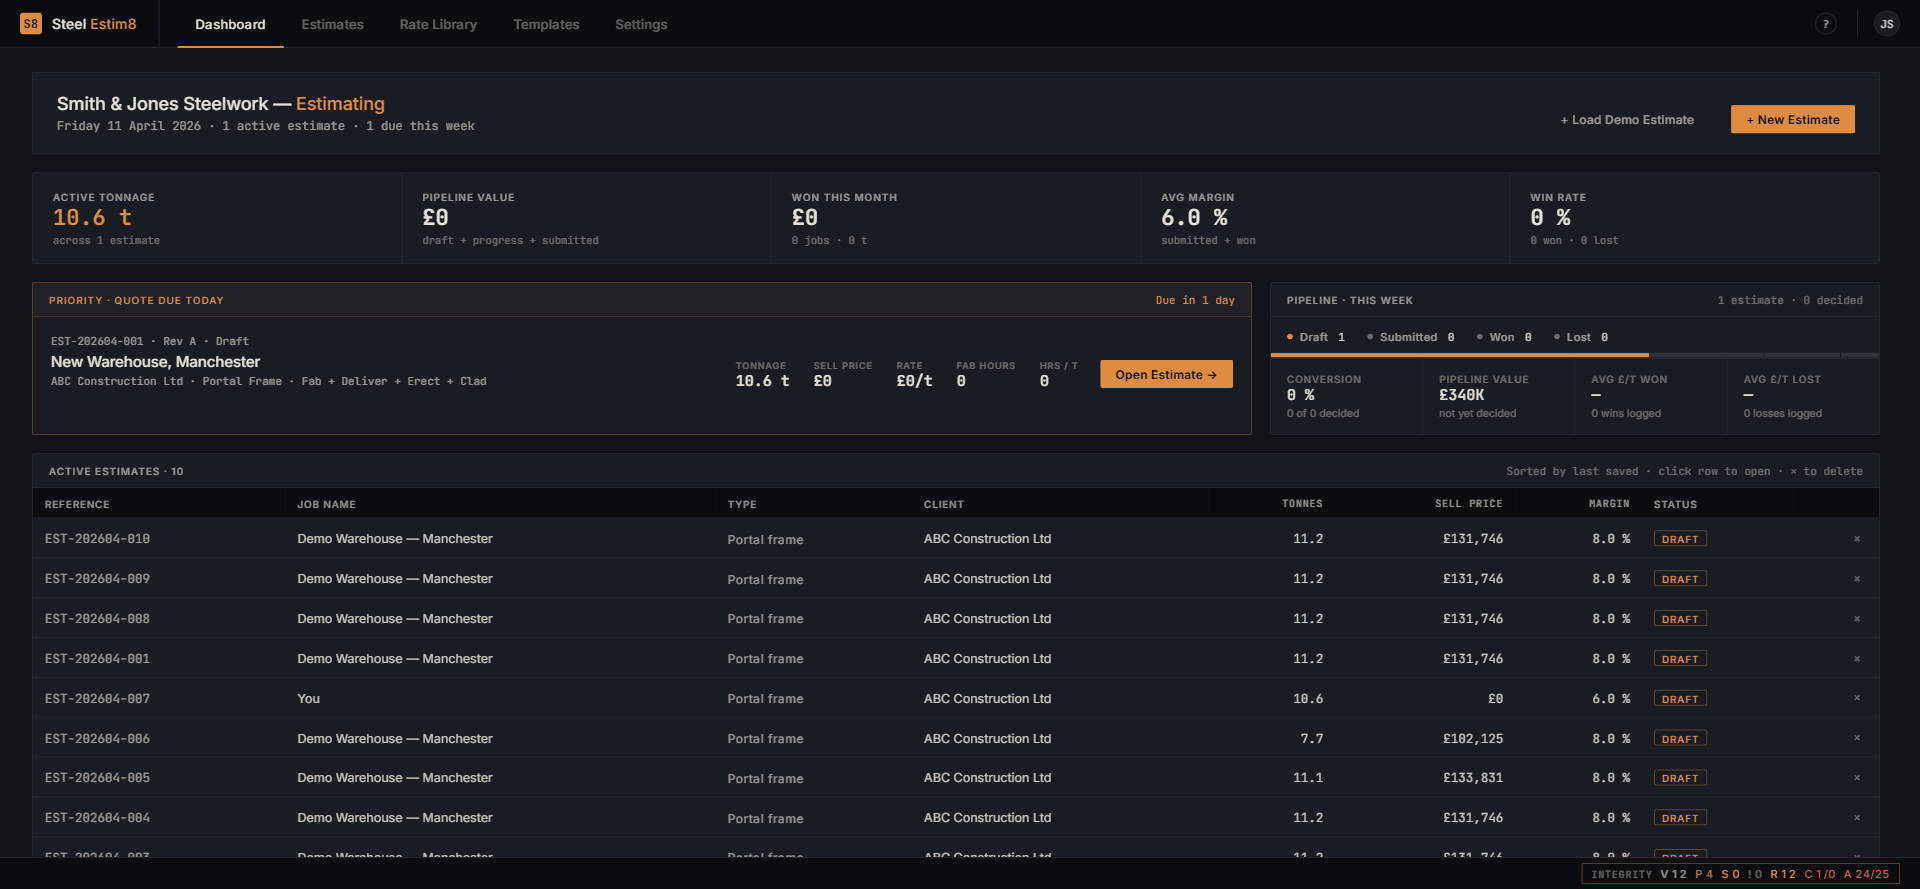Click the 'Due in 1 day' label
This screenshot has height=889, width=1920.
pyautogui.click(x=1195, y=300)
